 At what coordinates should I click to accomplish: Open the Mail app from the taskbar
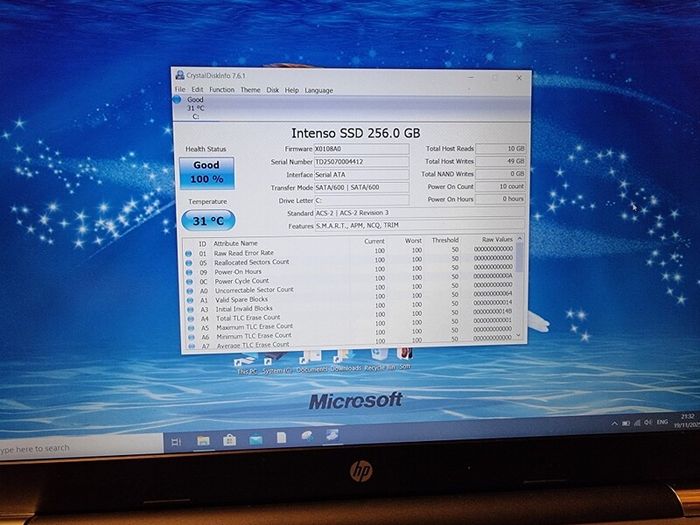(256, 440)
